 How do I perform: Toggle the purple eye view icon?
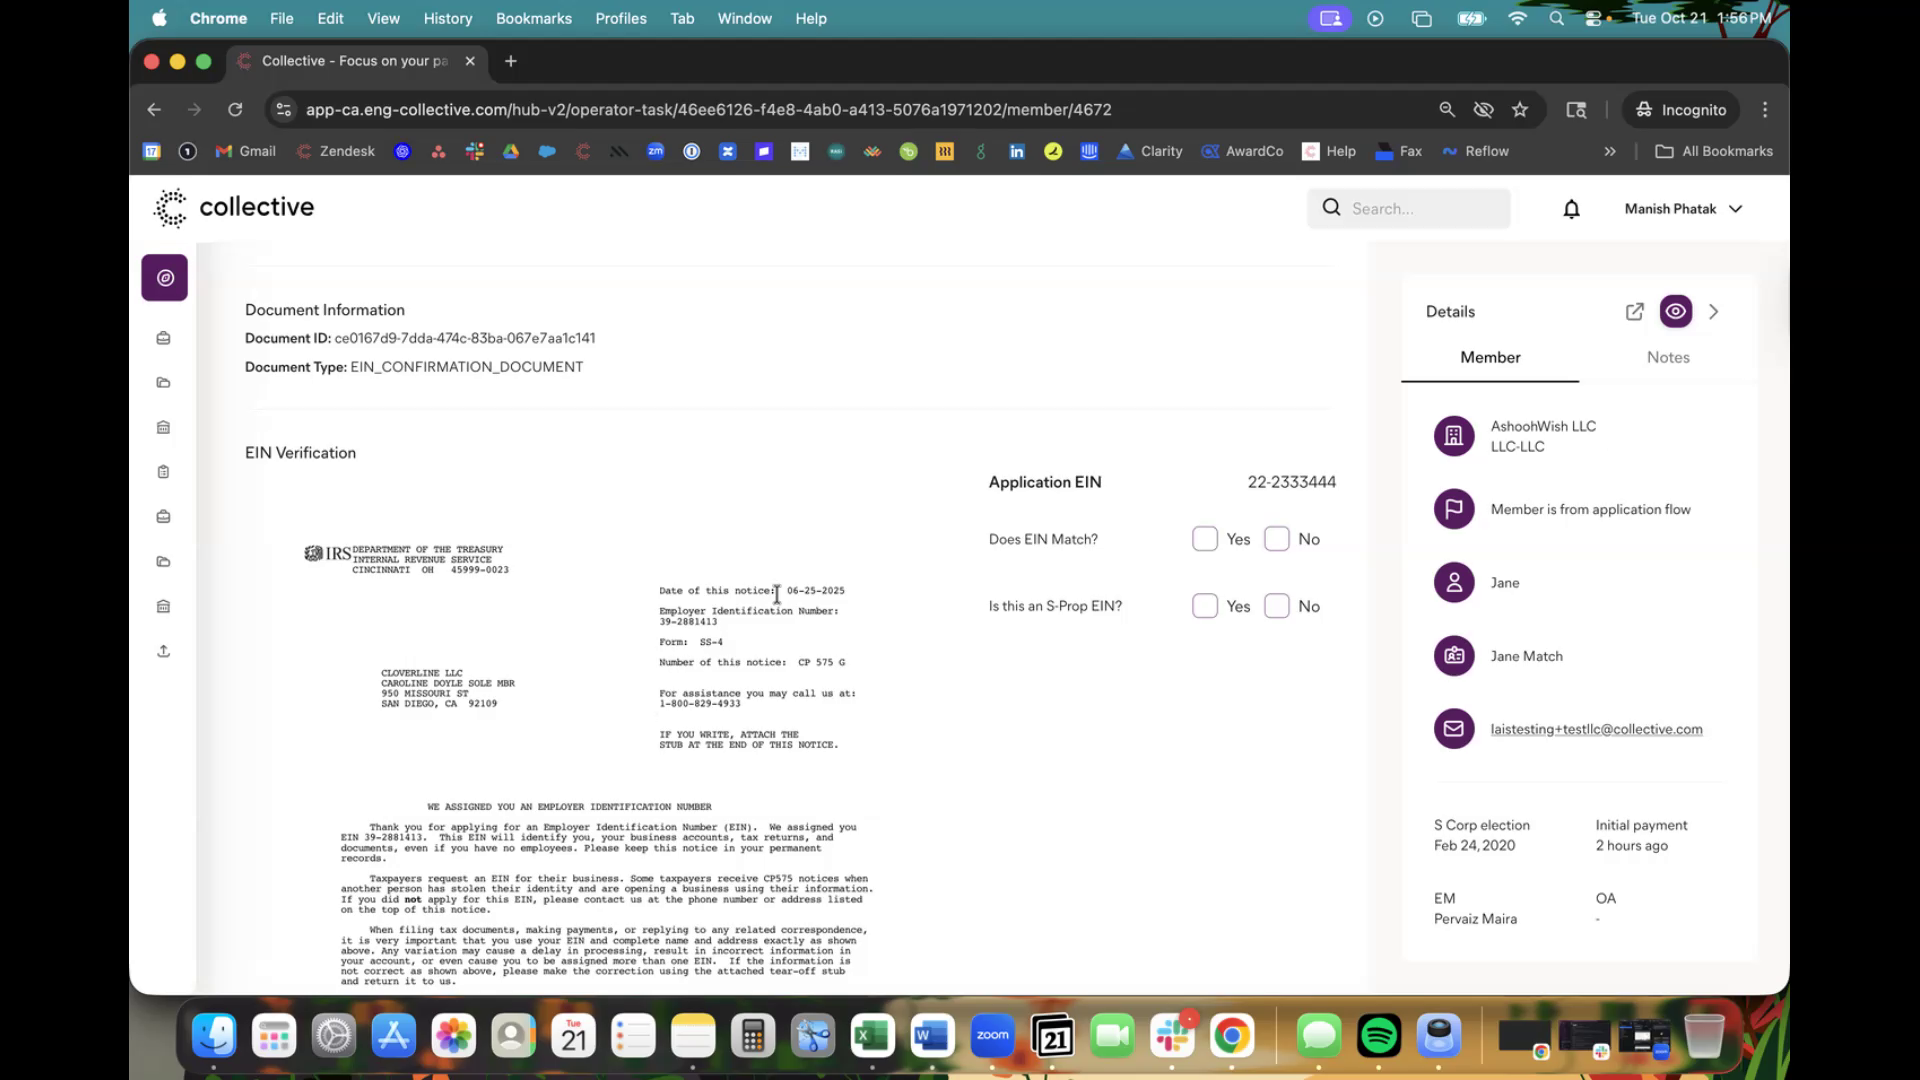tap(1676, 312)
